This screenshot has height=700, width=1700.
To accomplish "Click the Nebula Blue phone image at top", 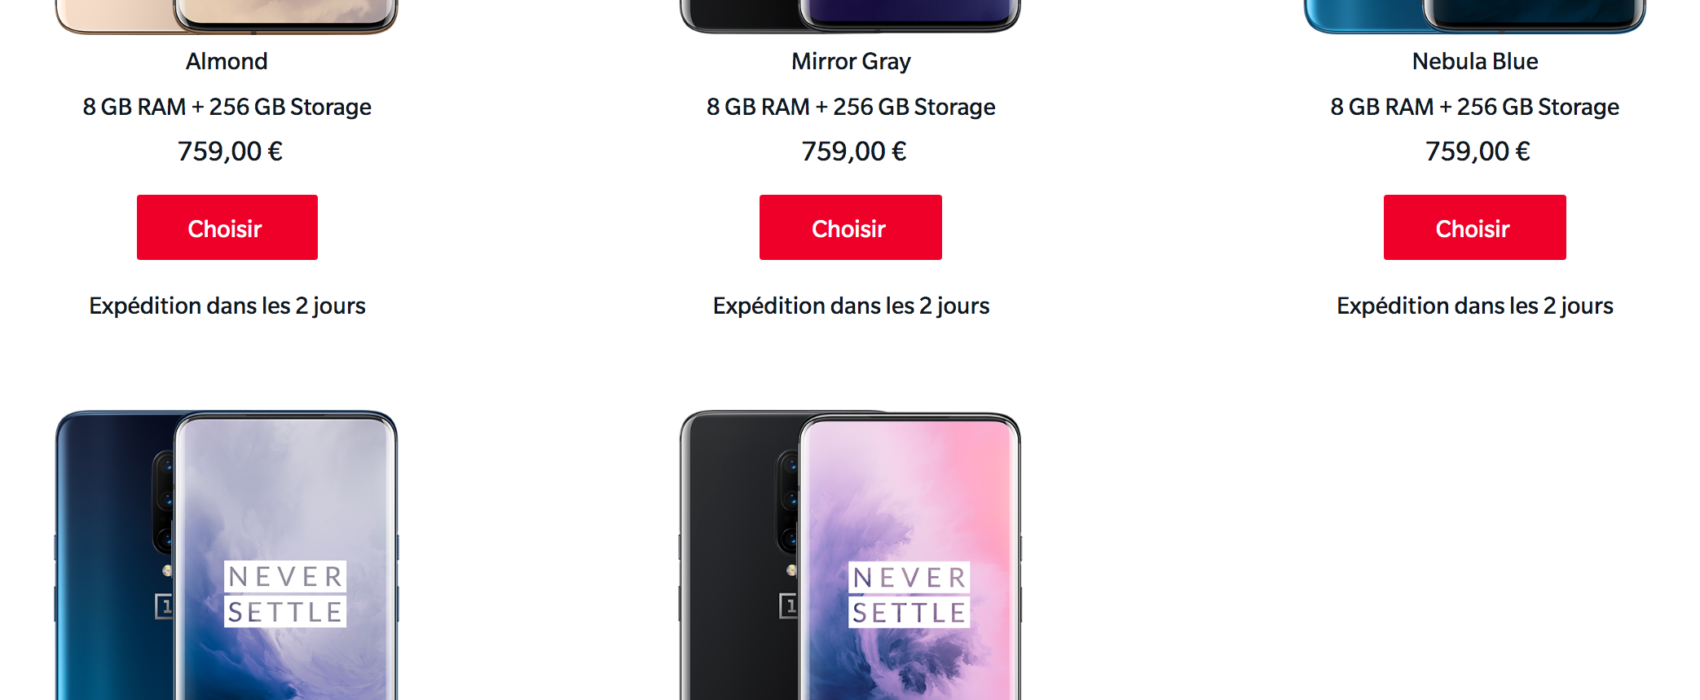I will click(1475, 17).
